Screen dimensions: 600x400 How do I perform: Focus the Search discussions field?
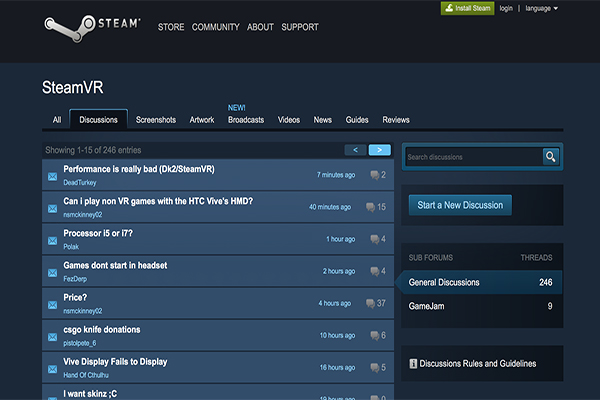(474, 157)
